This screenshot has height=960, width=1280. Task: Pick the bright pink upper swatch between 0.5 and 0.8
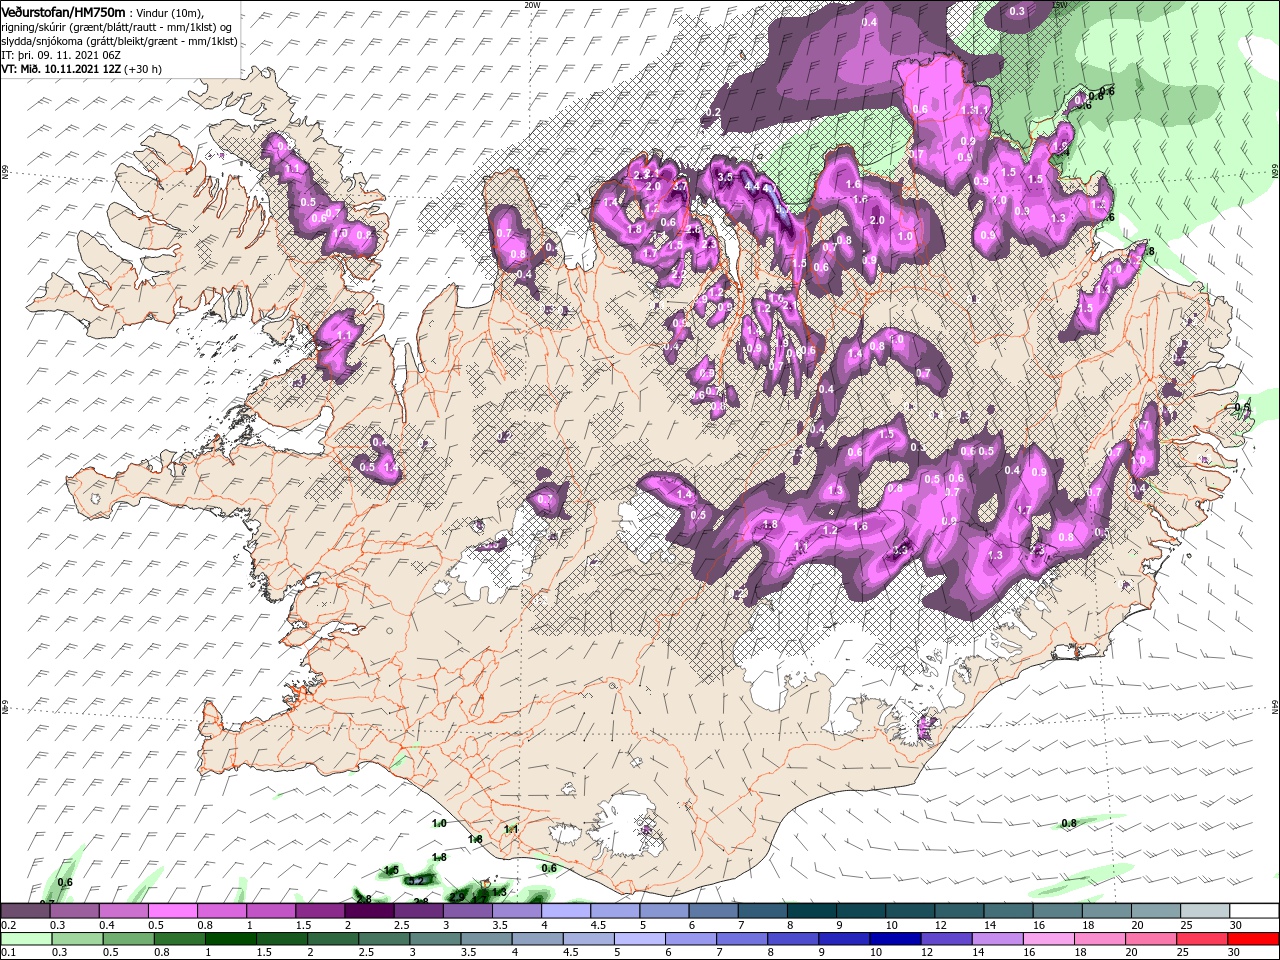click(x=172, y=911)
